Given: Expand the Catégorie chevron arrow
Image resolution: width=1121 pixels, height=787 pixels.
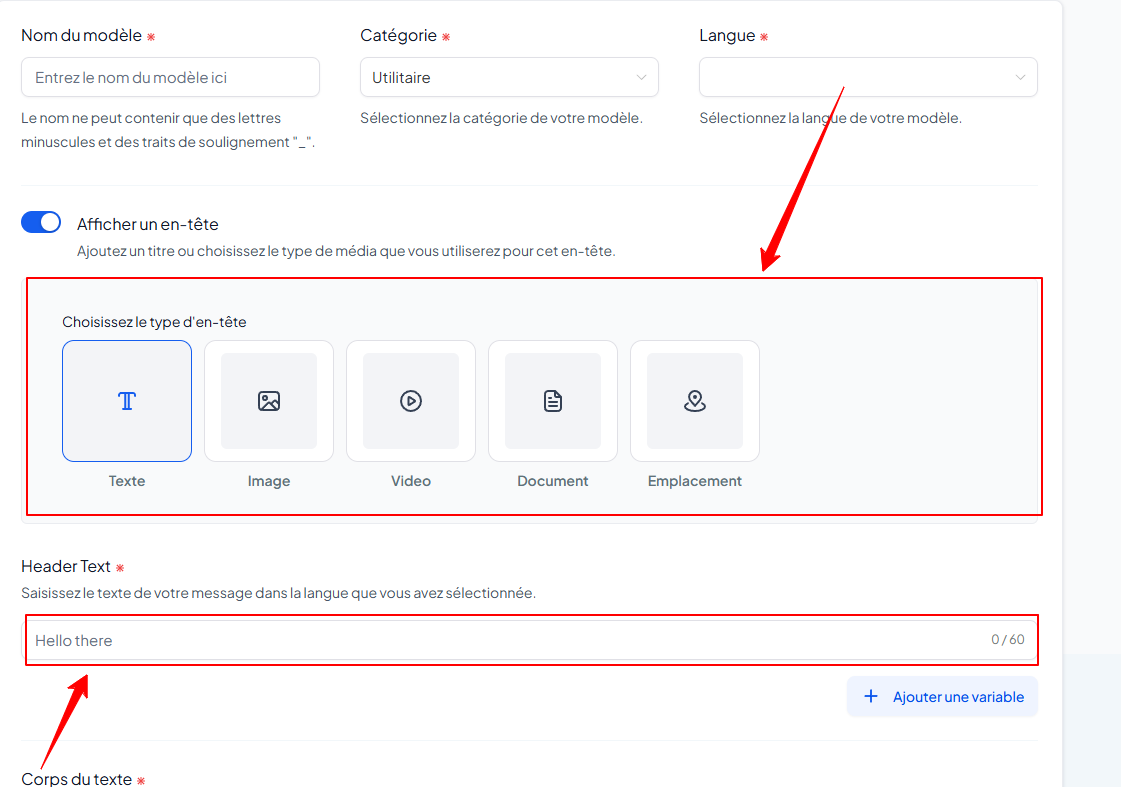Looking at the screenshot, I should point(641,77).
